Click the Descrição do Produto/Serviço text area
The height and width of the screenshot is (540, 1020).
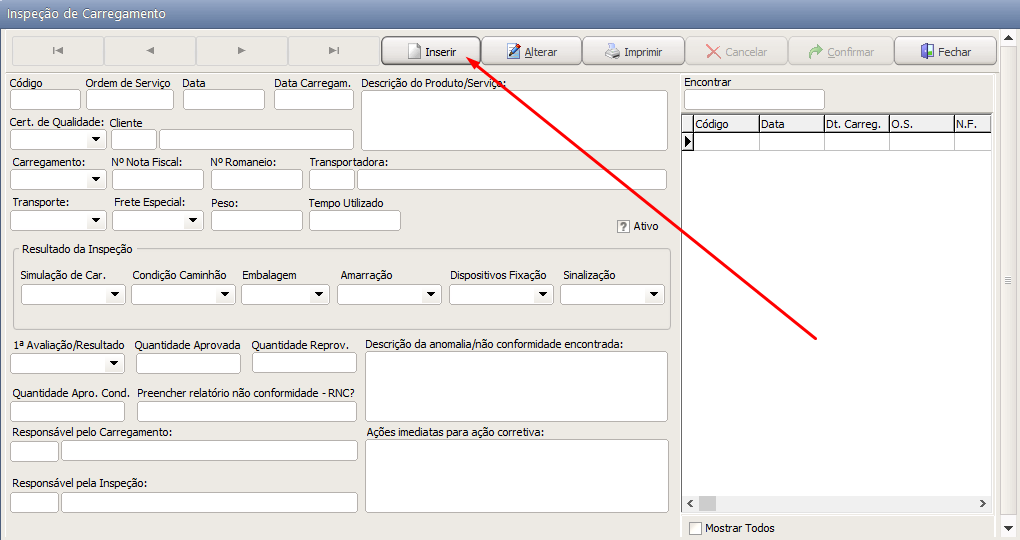[515, 120]
